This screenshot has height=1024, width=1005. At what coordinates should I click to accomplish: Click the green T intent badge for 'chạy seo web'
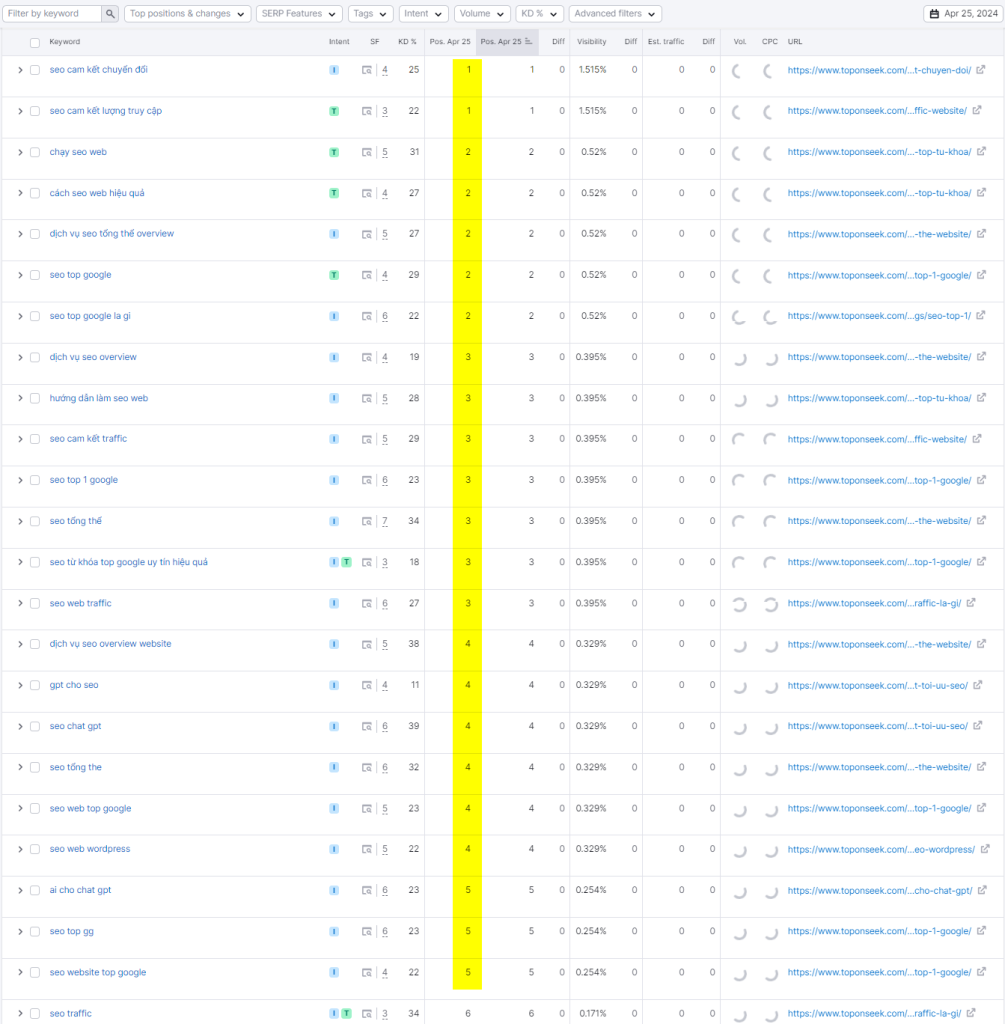coord(334,153)
